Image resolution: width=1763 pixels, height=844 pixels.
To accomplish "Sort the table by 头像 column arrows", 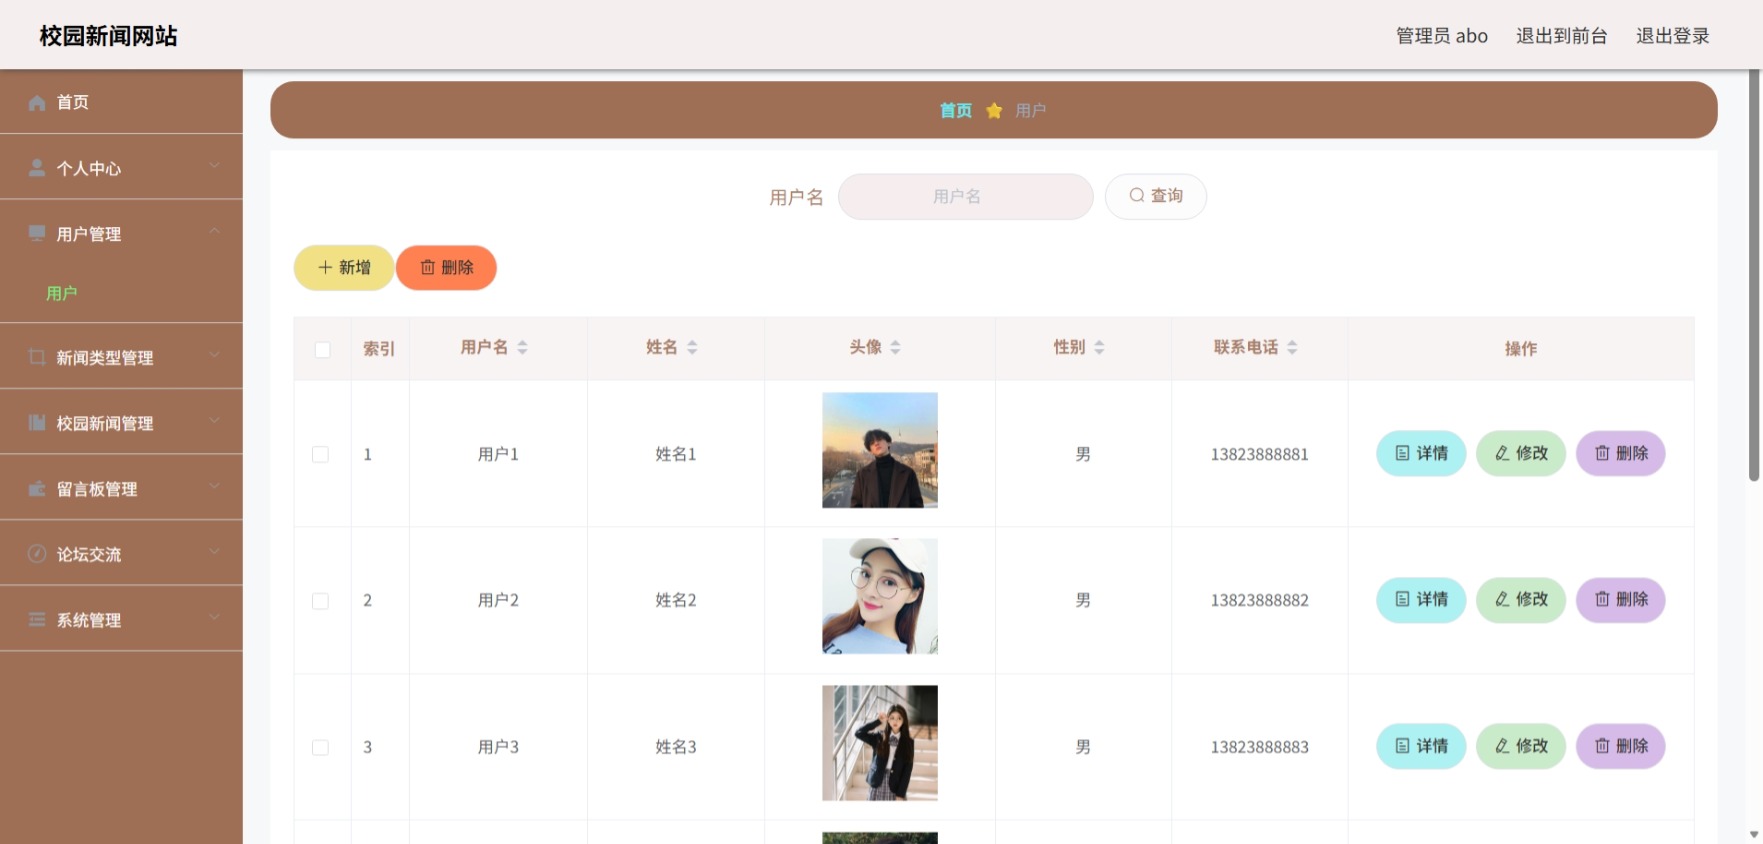I will click(x=895, y=347).
